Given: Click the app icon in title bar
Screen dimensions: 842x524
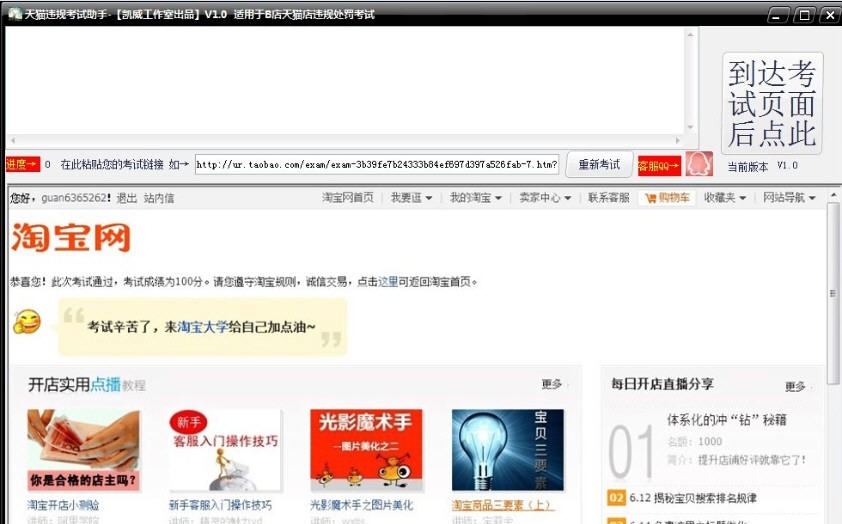Looking at the screenshot, I should tap(14, 13).
